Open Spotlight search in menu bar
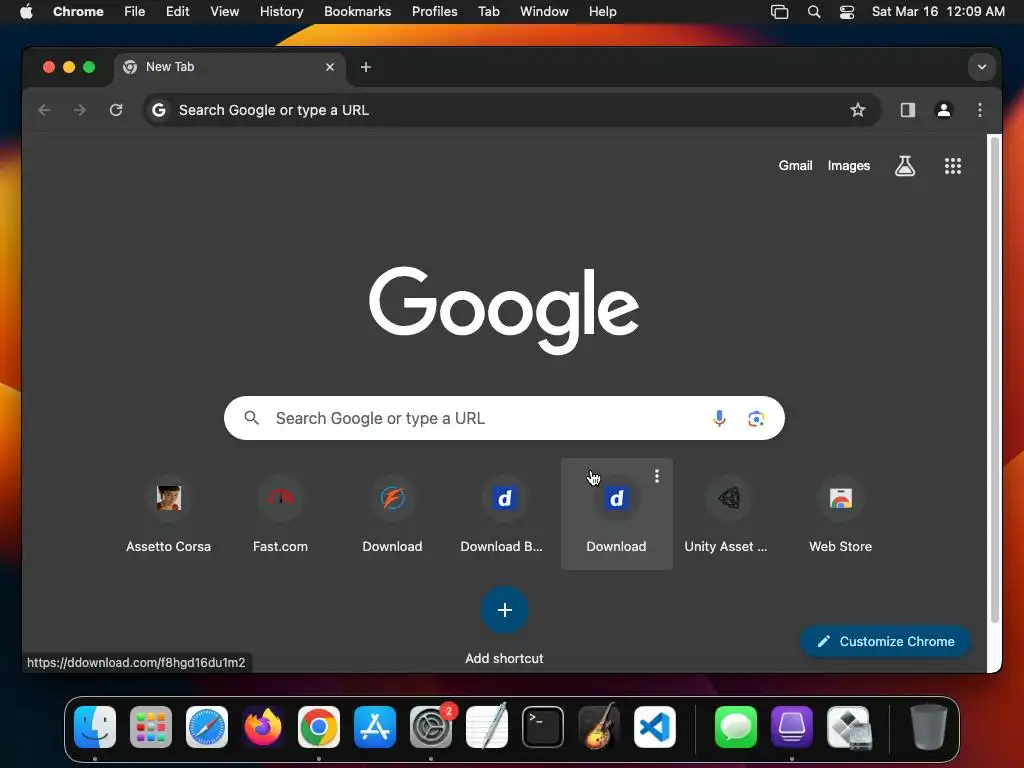This screenshot has width=1024, height=768. click(814, 12)
